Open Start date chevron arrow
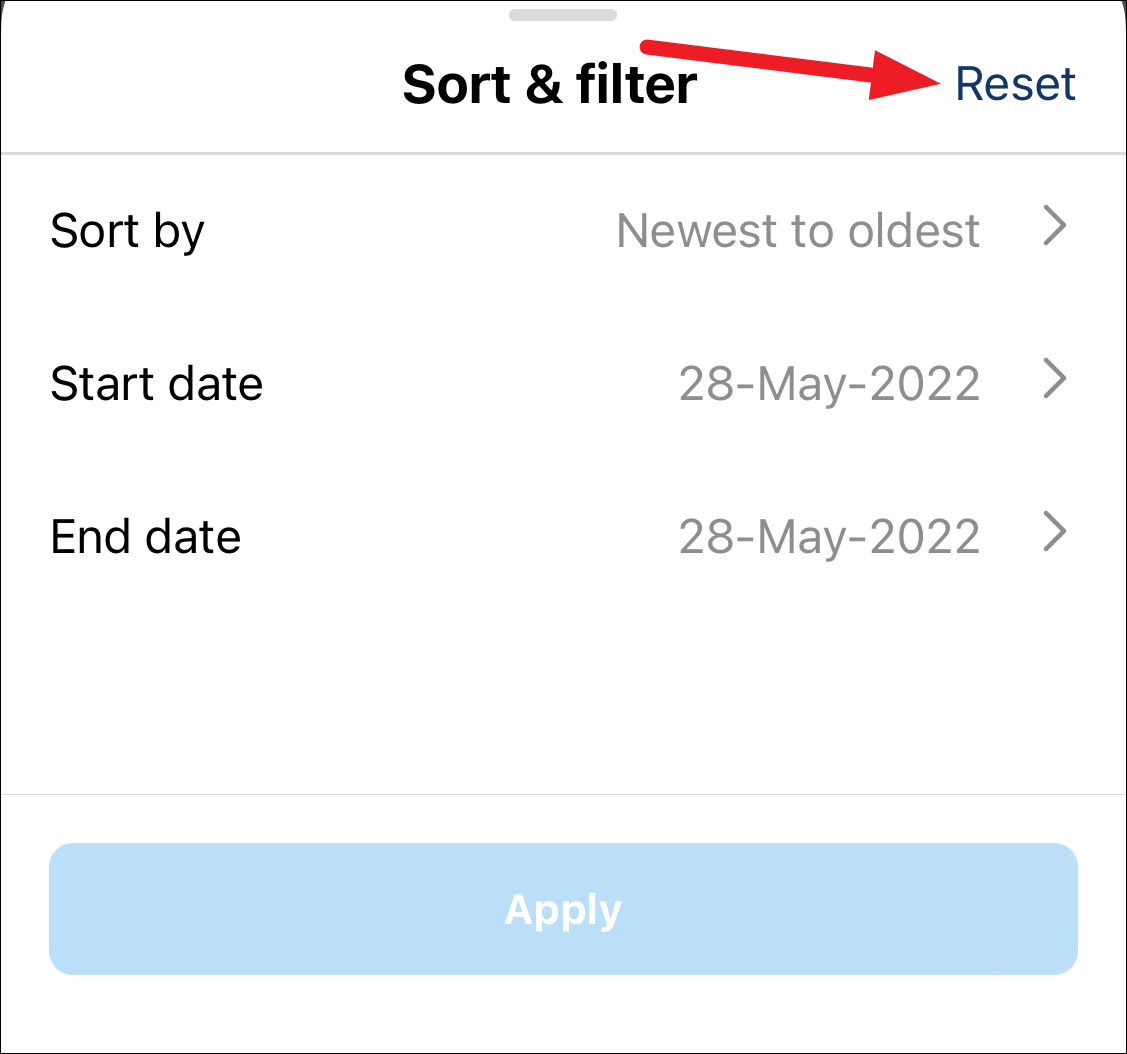Image resolution: width=1127 pixels, height=1054 pixels. pos(1055,380)
